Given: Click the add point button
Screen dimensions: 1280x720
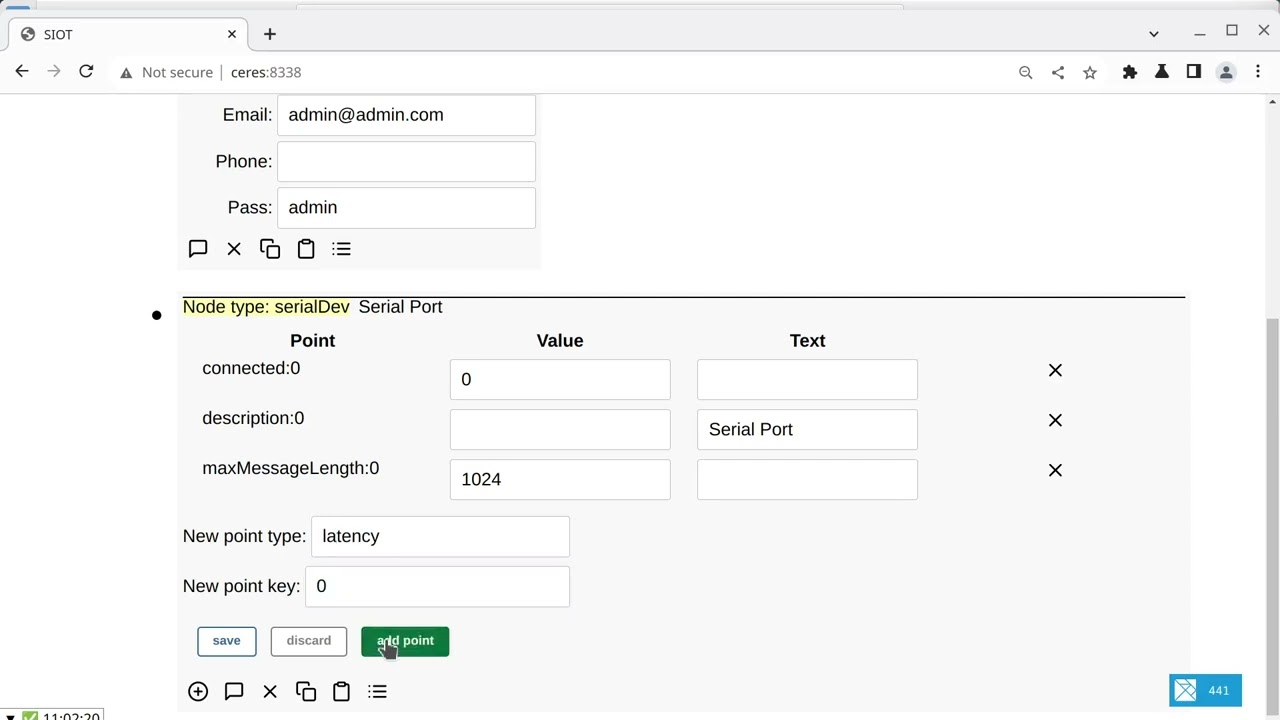Looking at the screenshot, I should [405, 641].
